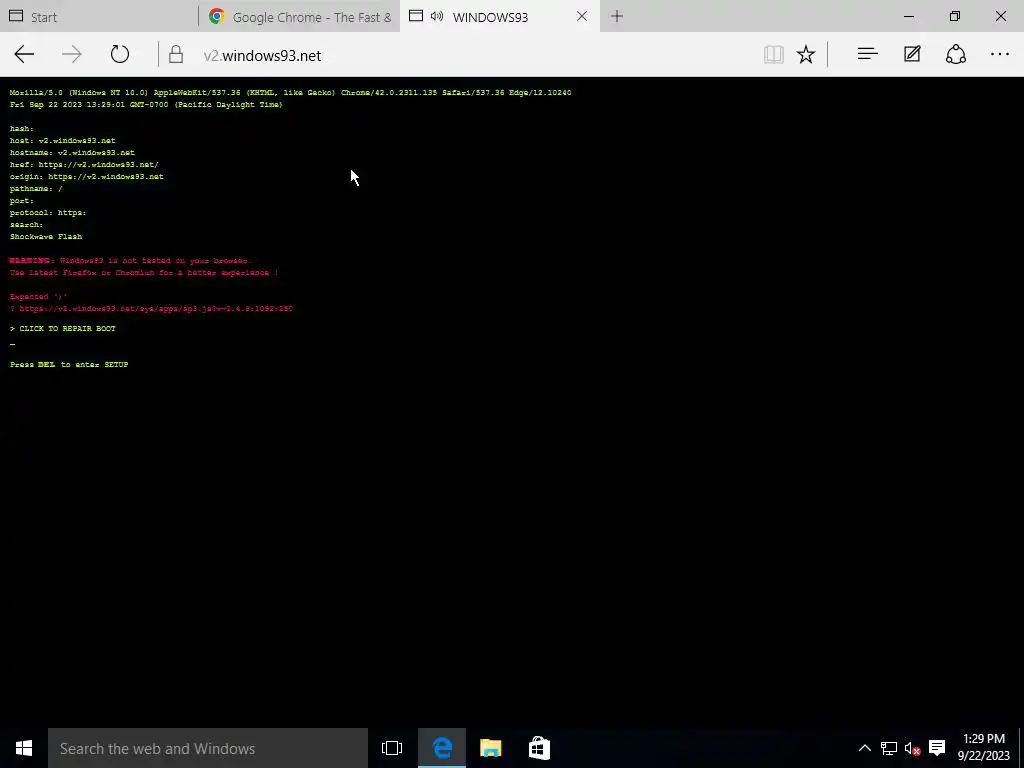Screen dimensions: 1024x768
Task: Open the Share icon in Edge toolbar
Action: click(956, 55)
